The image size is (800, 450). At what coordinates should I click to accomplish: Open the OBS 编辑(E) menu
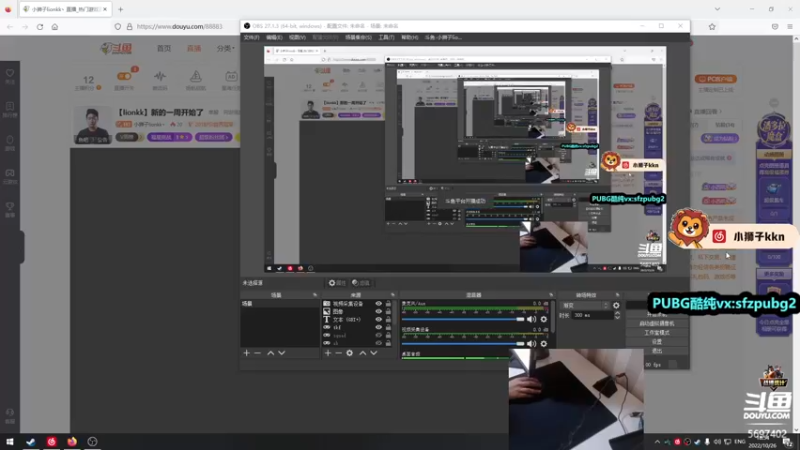click(x=274, y=37)
